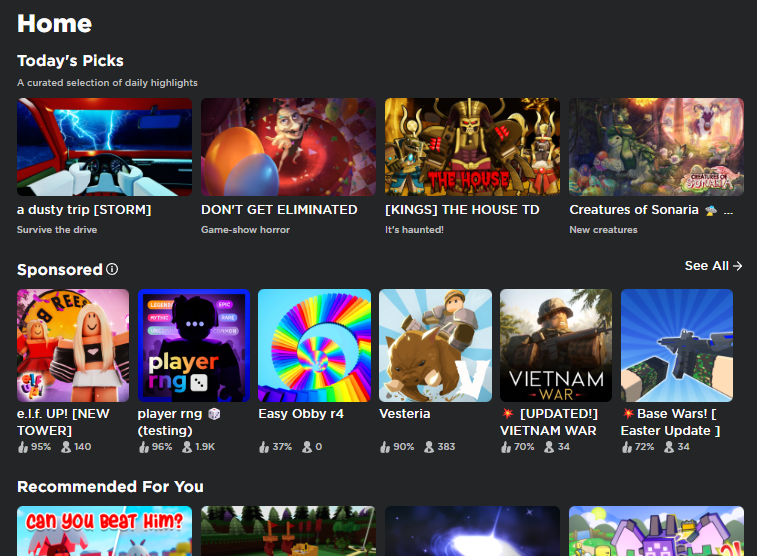Image resolution: width=757 pixels, height=556 pixels.
Task: Click the 70% rating text
Action: coord(524,447)
